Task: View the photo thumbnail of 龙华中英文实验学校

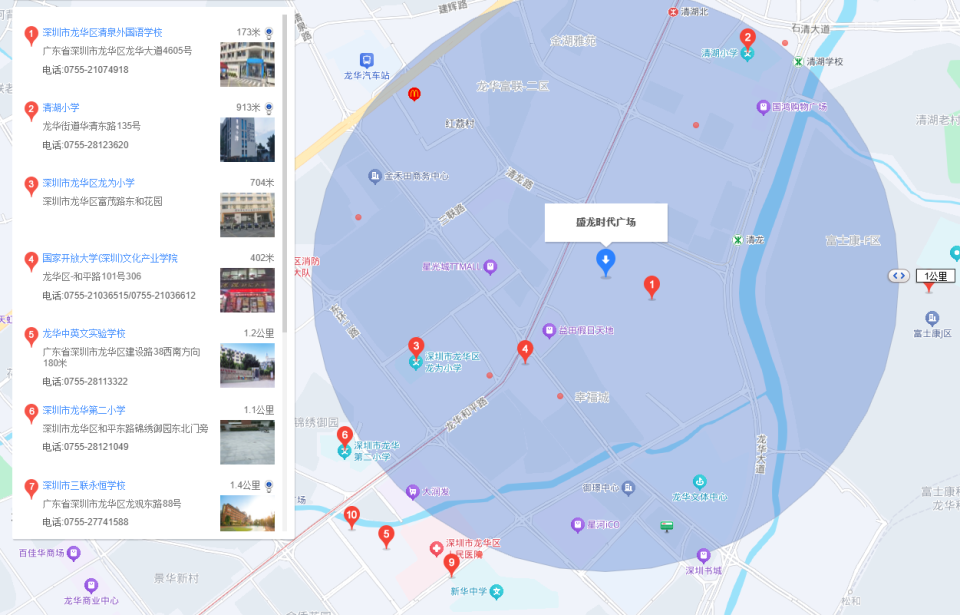Action: [x=247, y=366]
